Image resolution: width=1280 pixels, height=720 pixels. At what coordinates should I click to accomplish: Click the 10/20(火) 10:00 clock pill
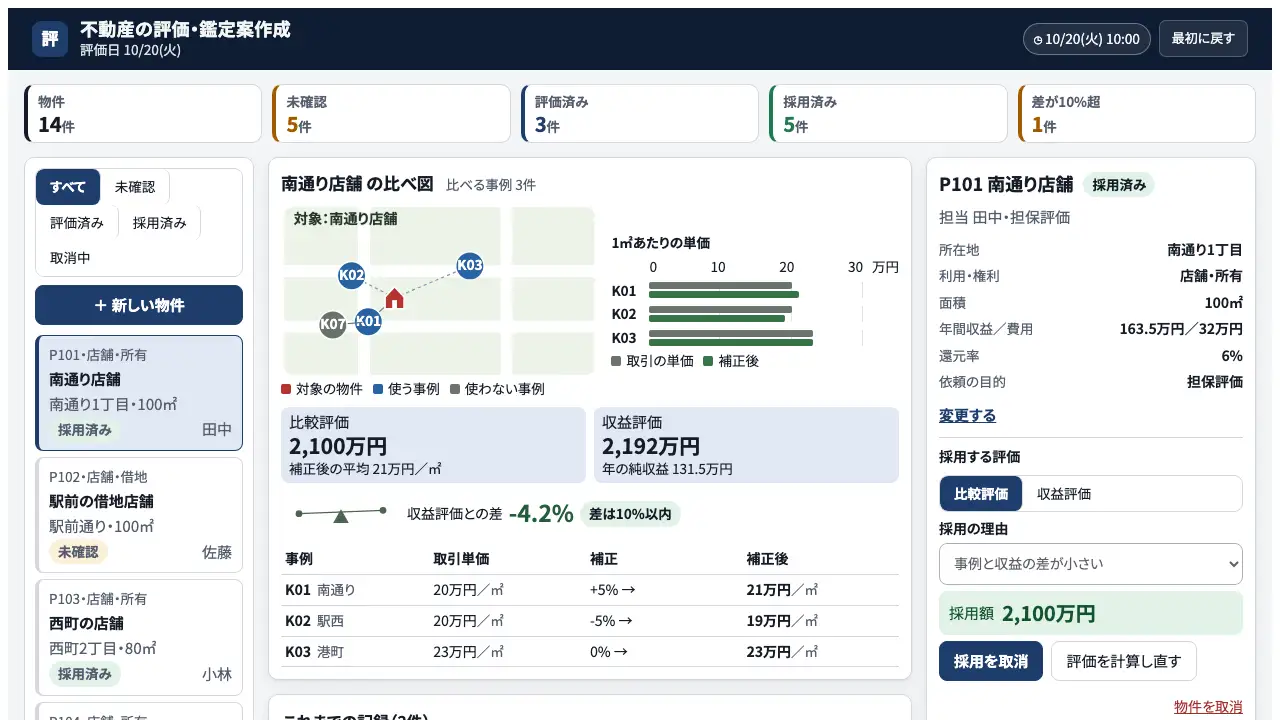[1087, 39]
